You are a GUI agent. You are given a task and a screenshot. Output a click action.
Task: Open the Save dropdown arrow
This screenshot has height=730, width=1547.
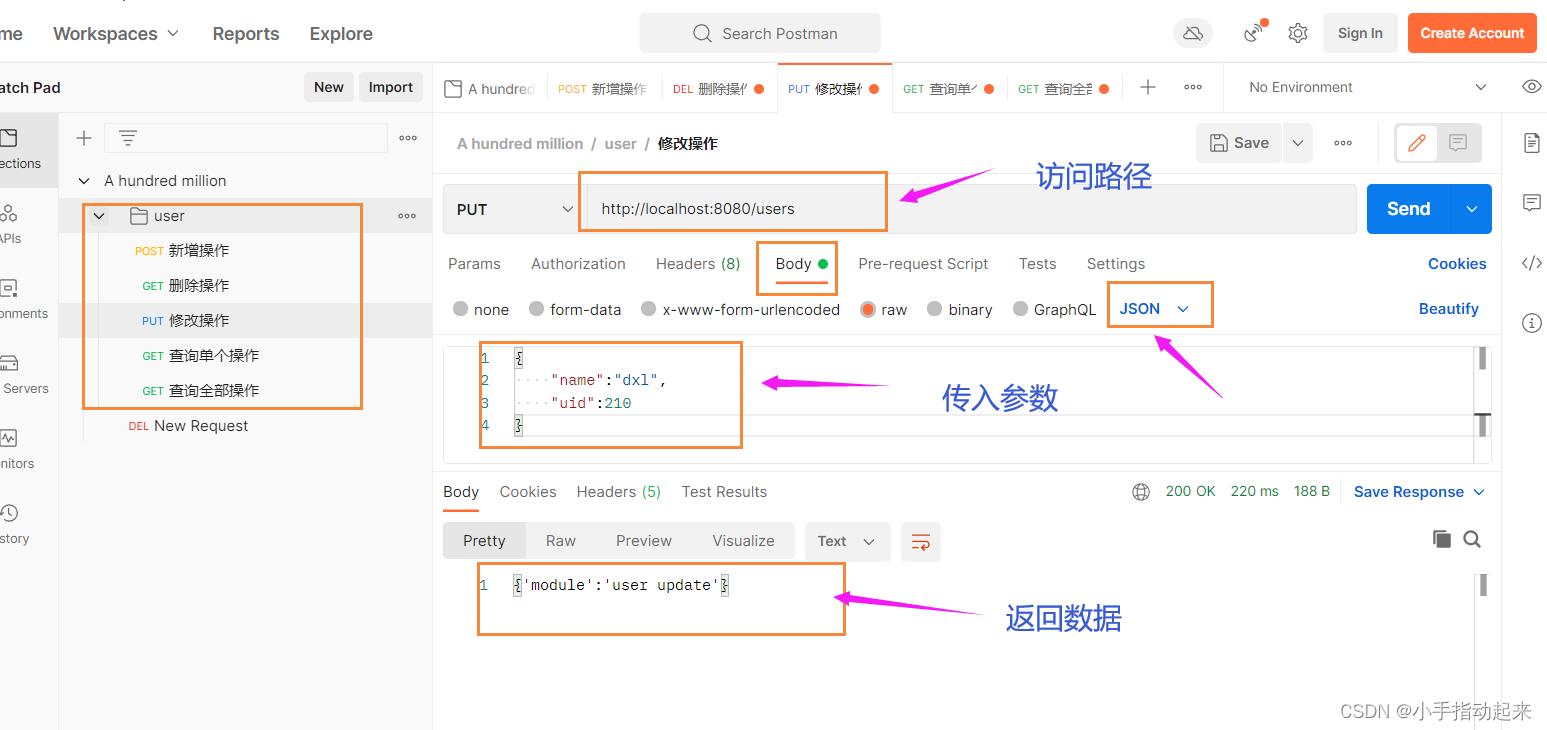click(1298, 143)
